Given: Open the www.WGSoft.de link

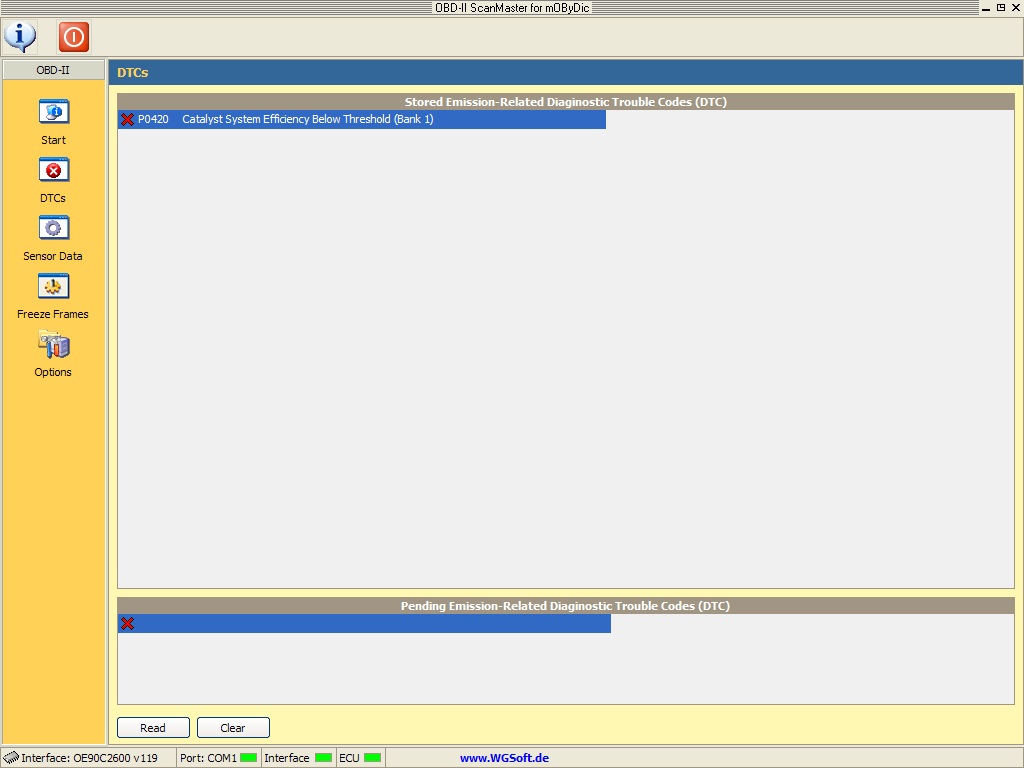Looking at the screenshot, I should 504,758.
